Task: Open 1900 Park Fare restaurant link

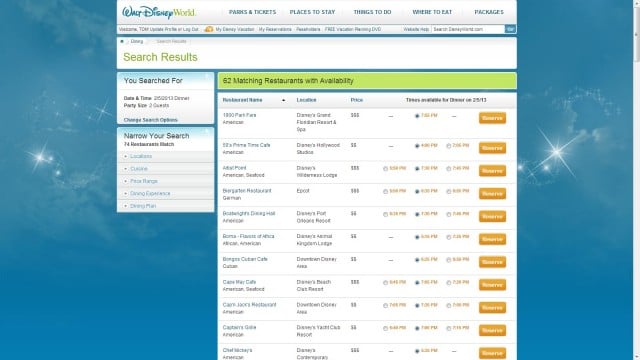Action: click(240, 115)
